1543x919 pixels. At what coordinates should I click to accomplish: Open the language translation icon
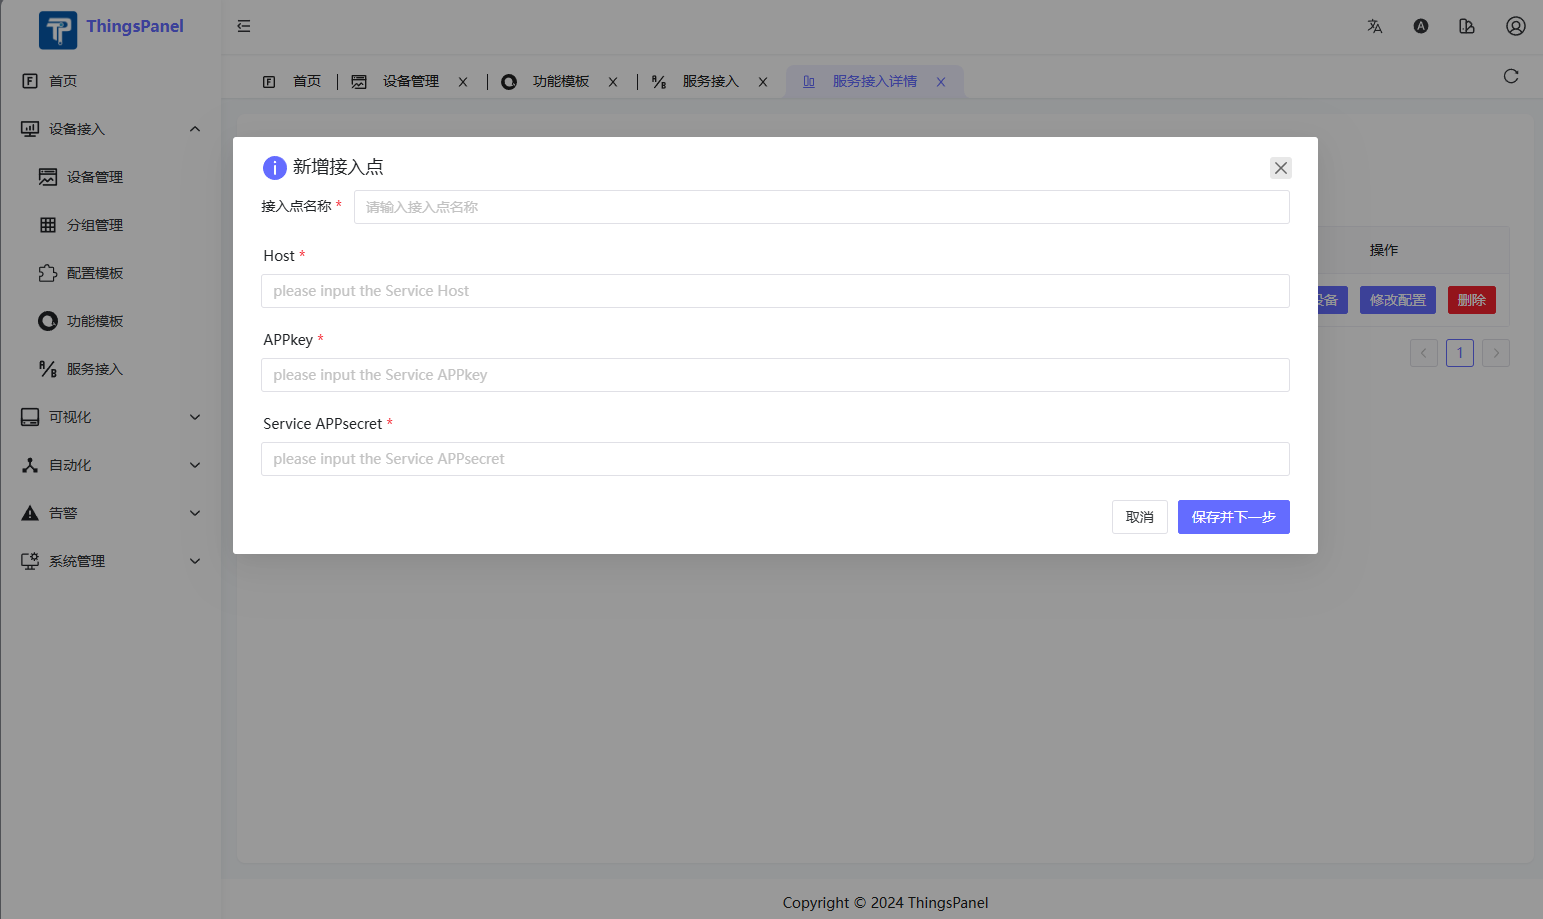click(1375, 26)
